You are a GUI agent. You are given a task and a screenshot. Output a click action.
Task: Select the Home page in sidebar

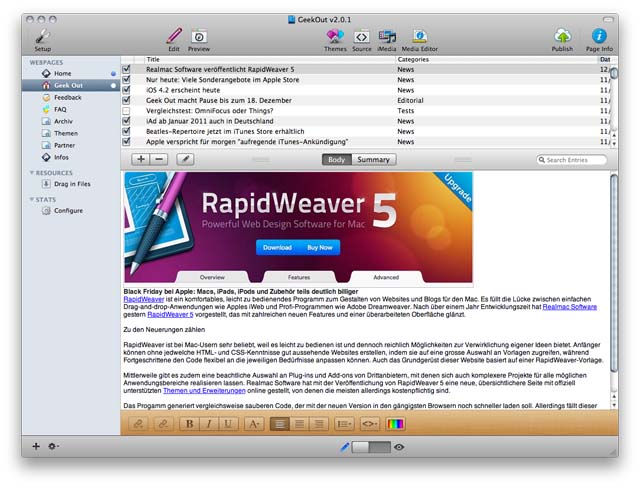tap(71, 73)
